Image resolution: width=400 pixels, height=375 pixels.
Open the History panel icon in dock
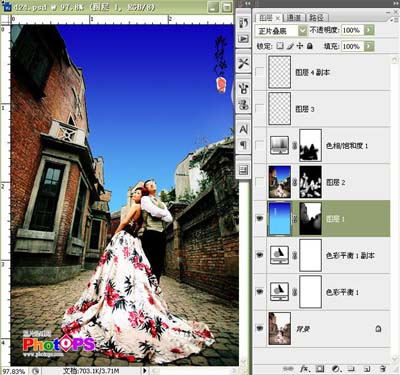pyautogui.click(x=244, y=23)
